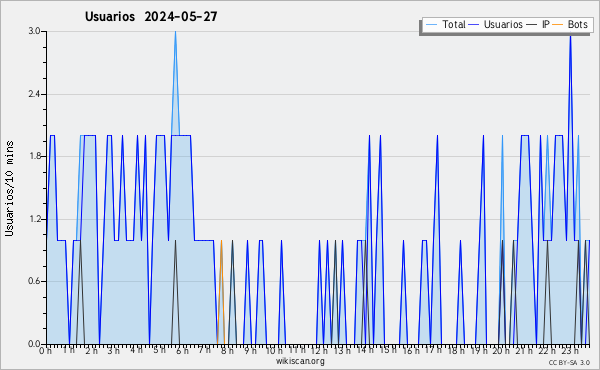
Task: Click the '8 h' x-axis label
Action: (227, 351)
